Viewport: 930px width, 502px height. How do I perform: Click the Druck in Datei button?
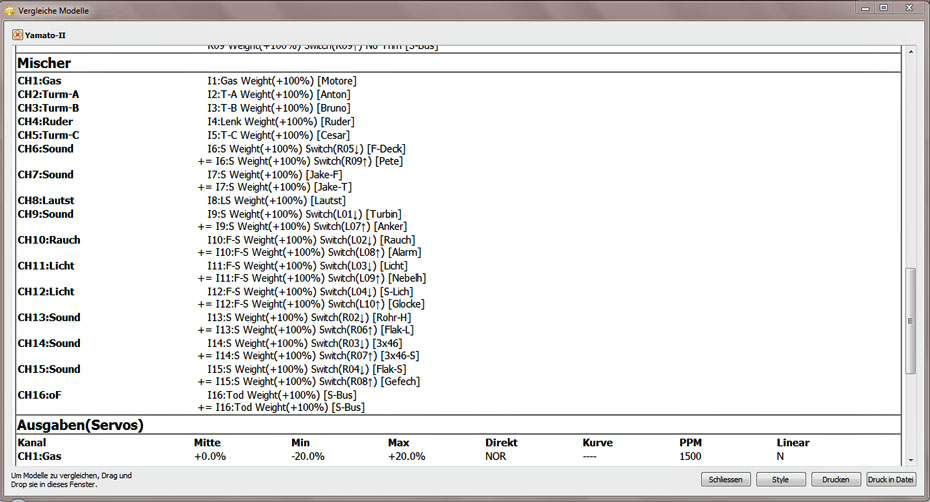click(x=890, y=480)
